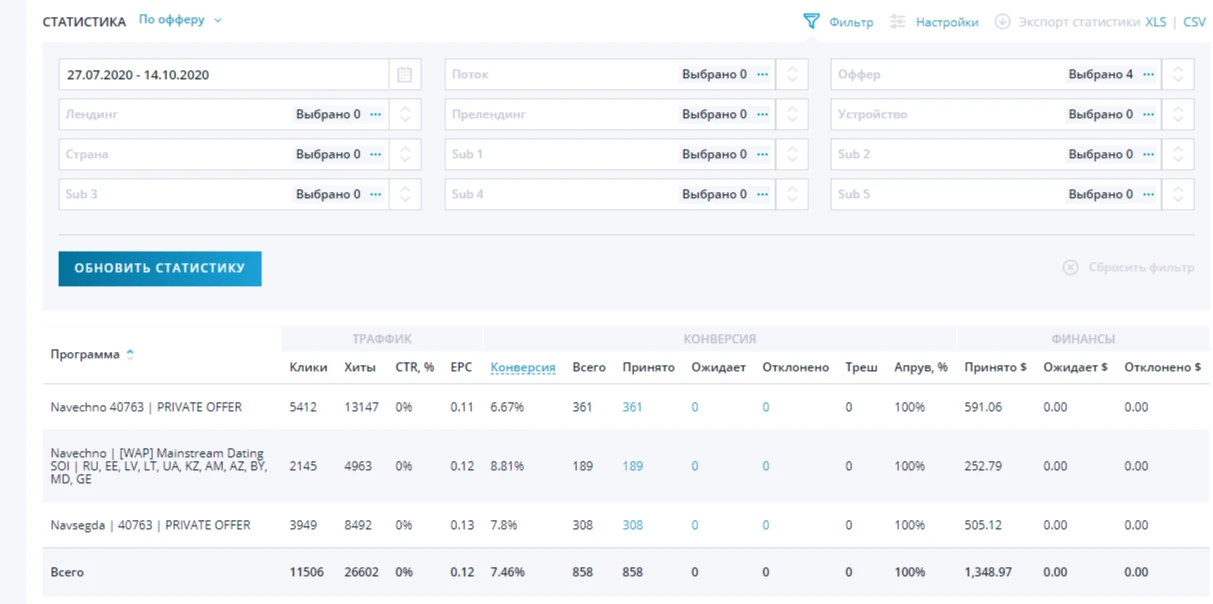The height and width of the screenshot is (604, 1213).
Task: Open the three-dots menu for Поток
Action: tap(763, 74)
